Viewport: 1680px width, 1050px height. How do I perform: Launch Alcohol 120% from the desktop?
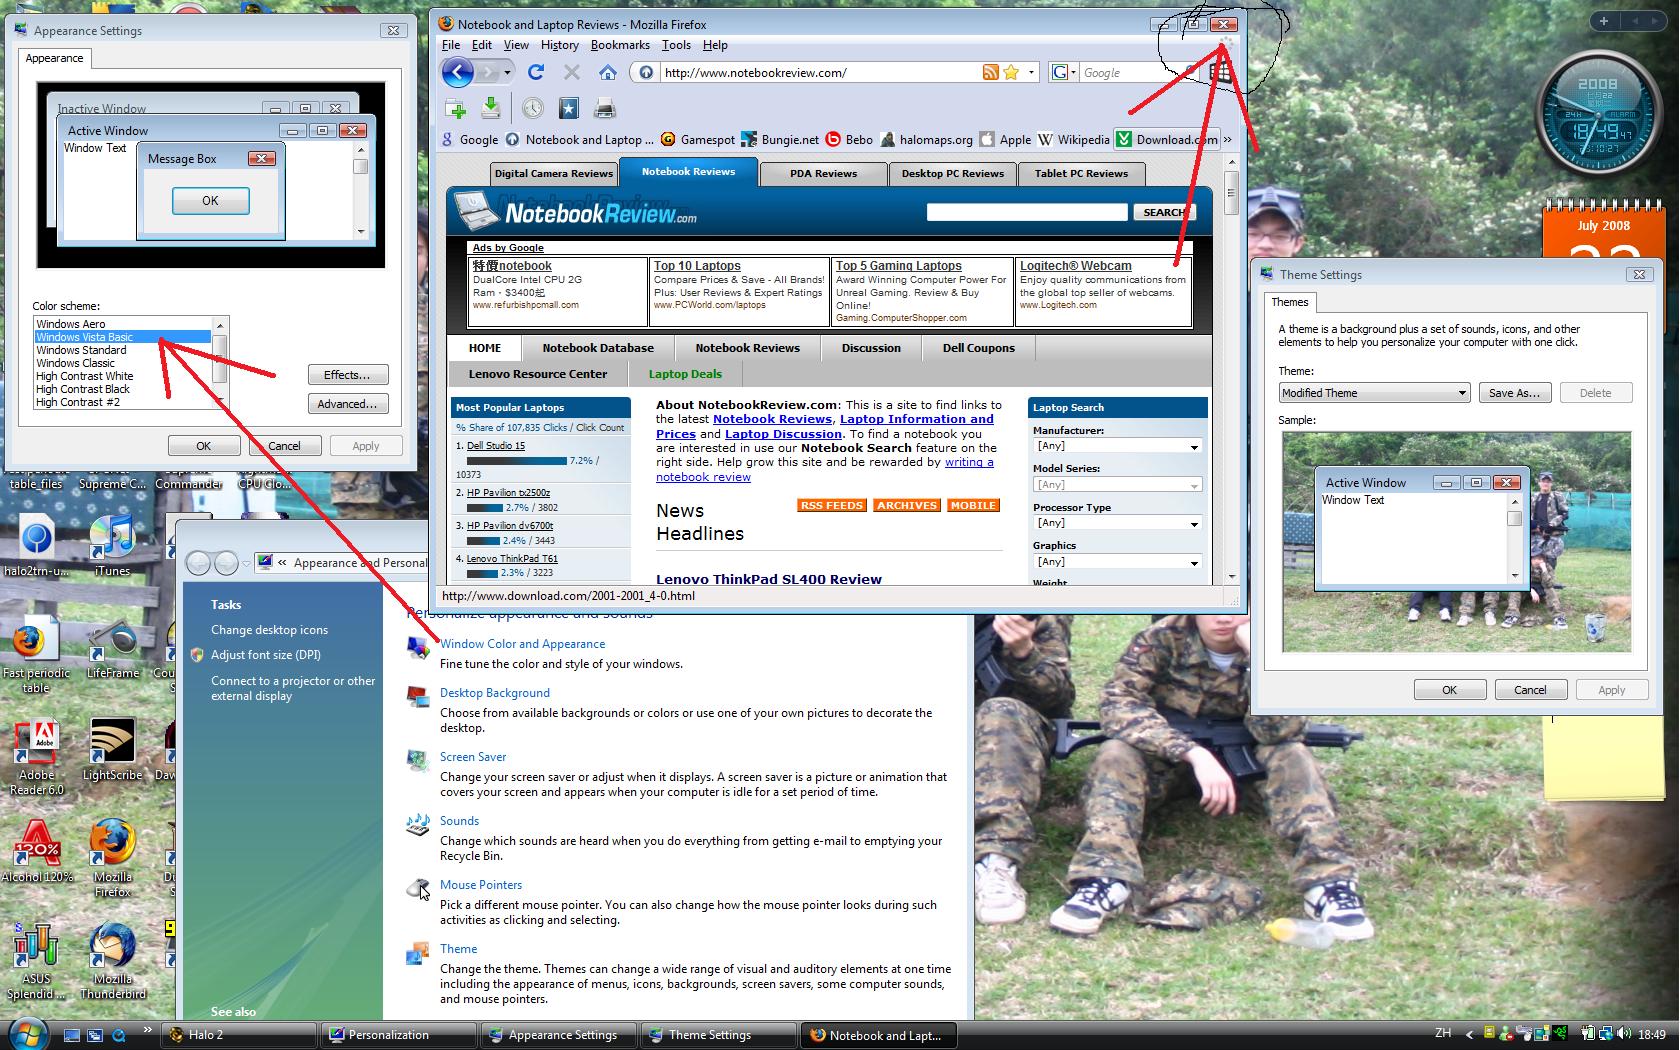36,851
